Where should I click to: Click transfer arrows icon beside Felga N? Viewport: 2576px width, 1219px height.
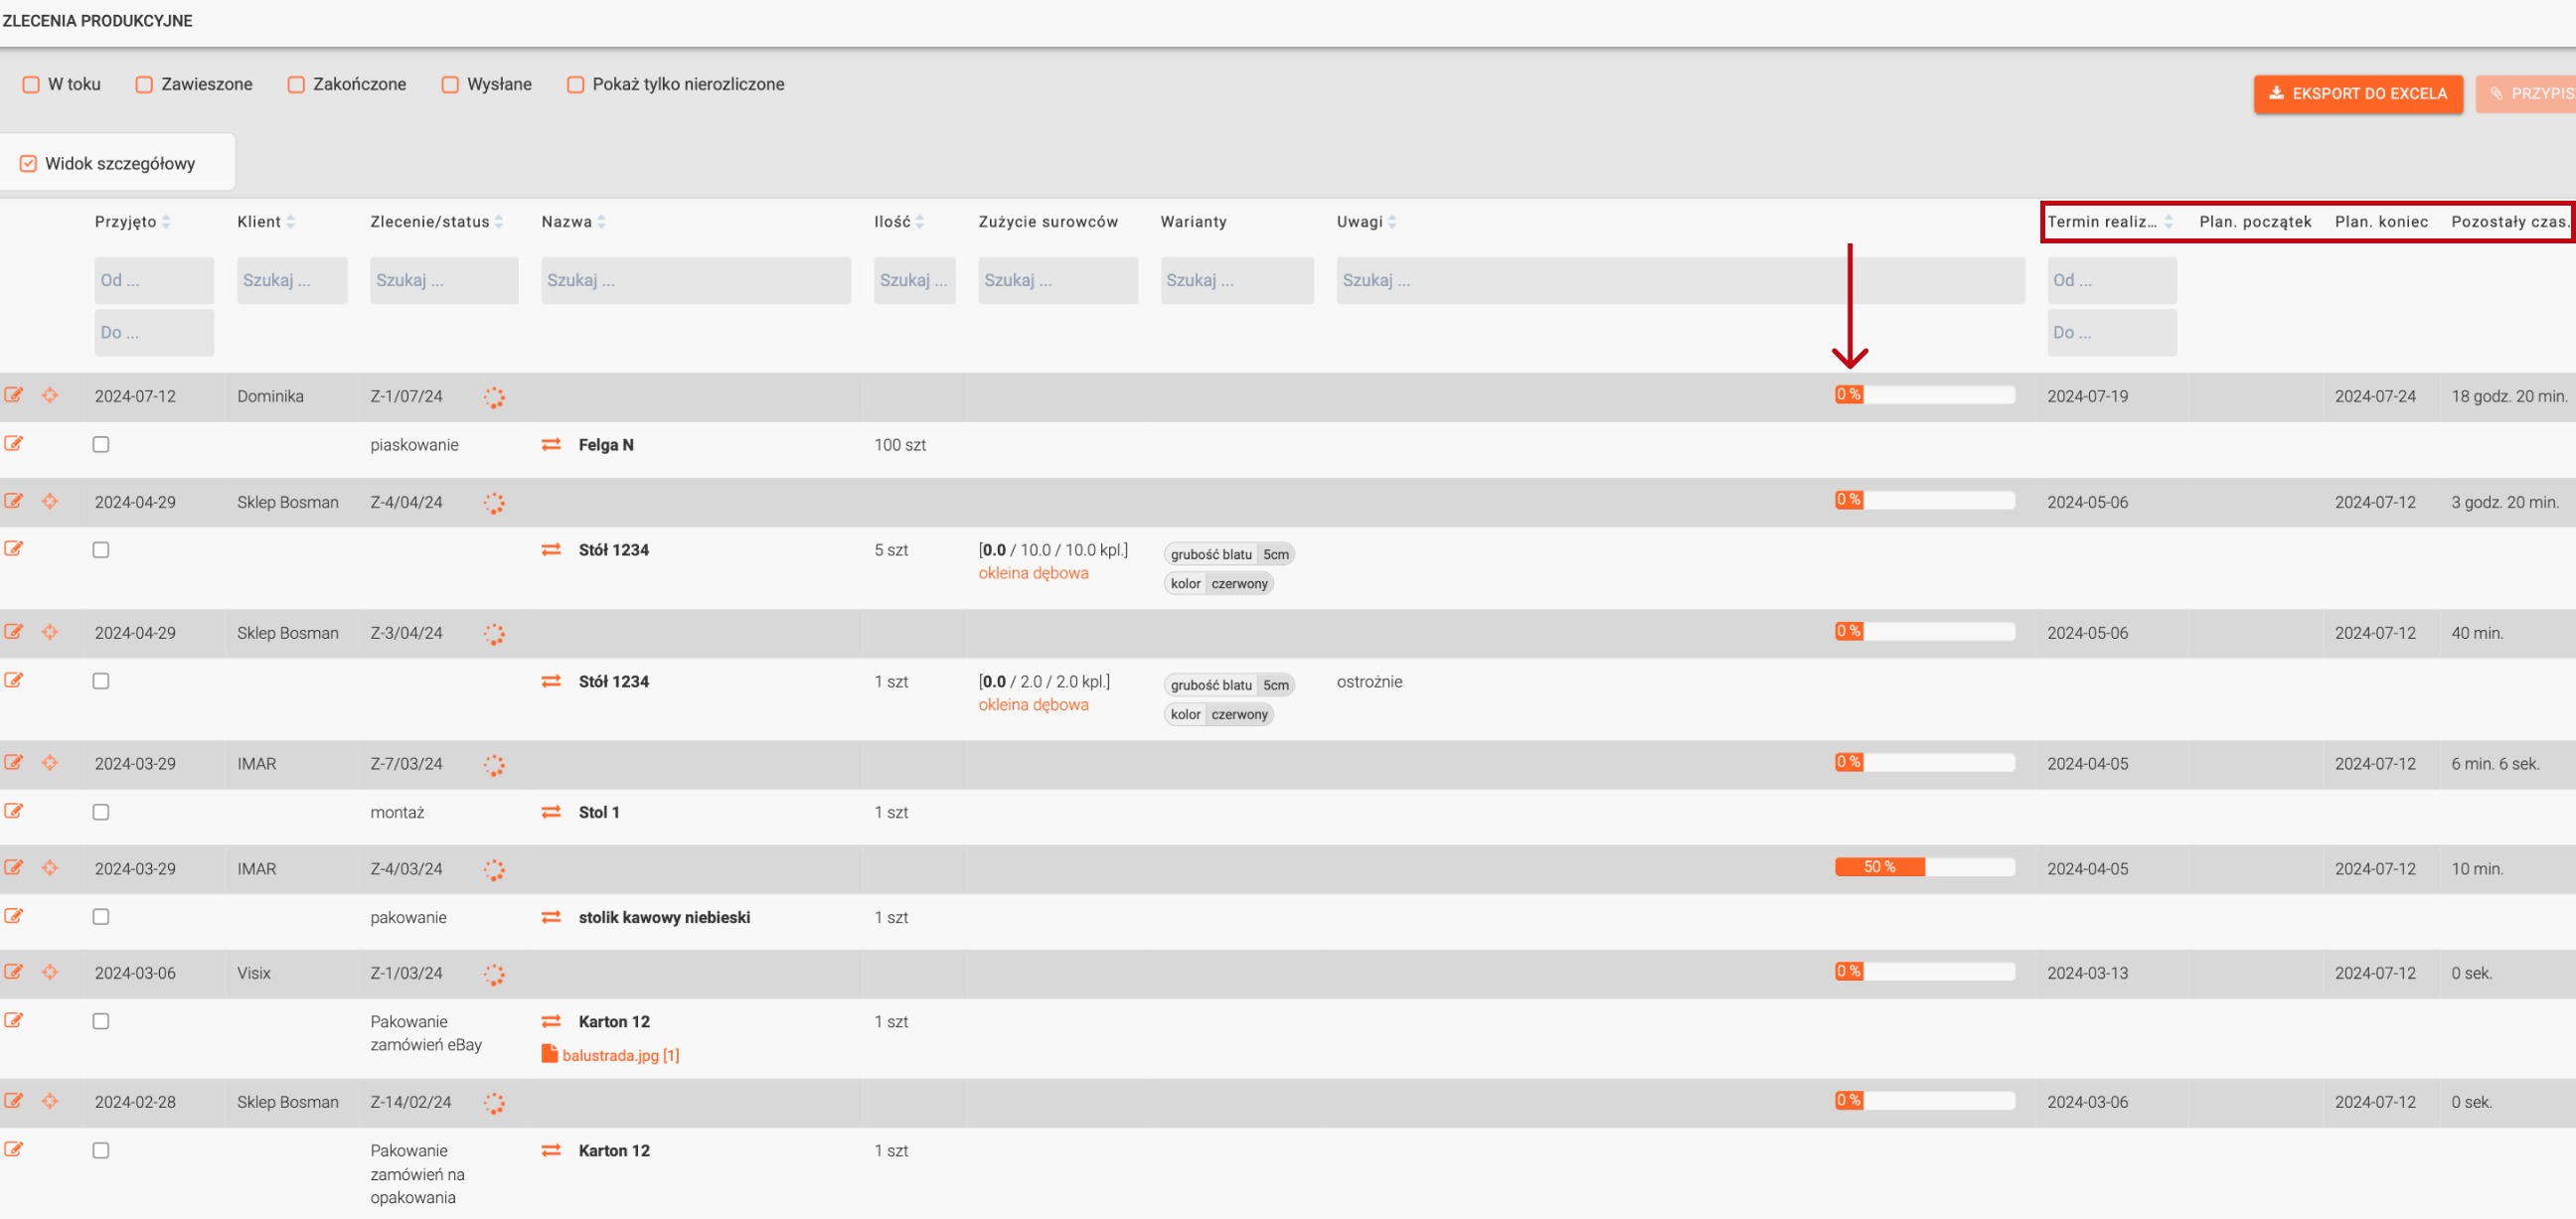(551, 445)
